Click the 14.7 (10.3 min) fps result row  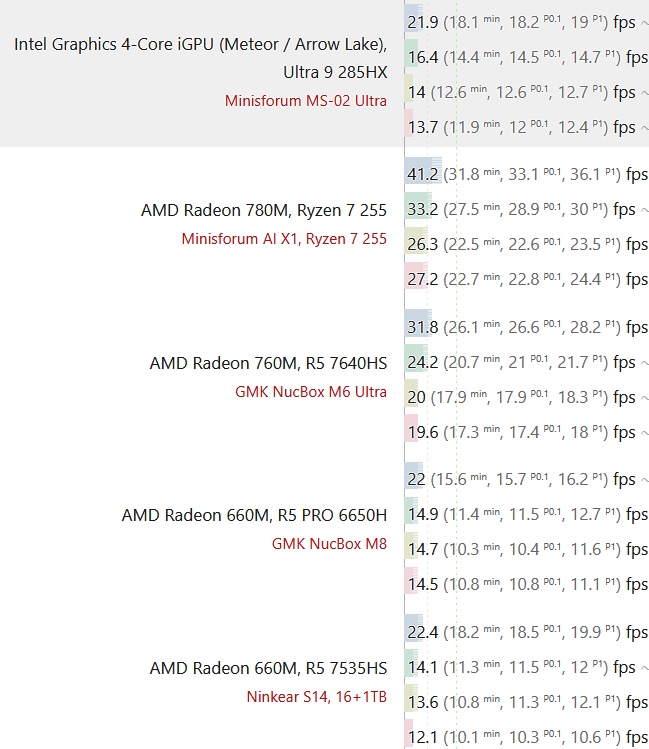pos(527,549)
